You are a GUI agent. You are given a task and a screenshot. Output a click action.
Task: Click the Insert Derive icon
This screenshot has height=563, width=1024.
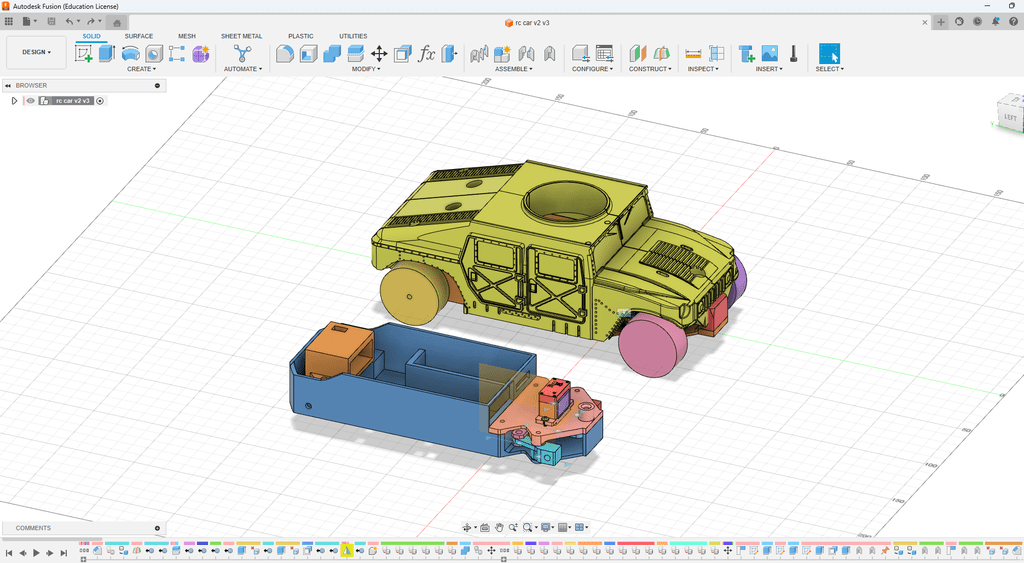(746, 54)
